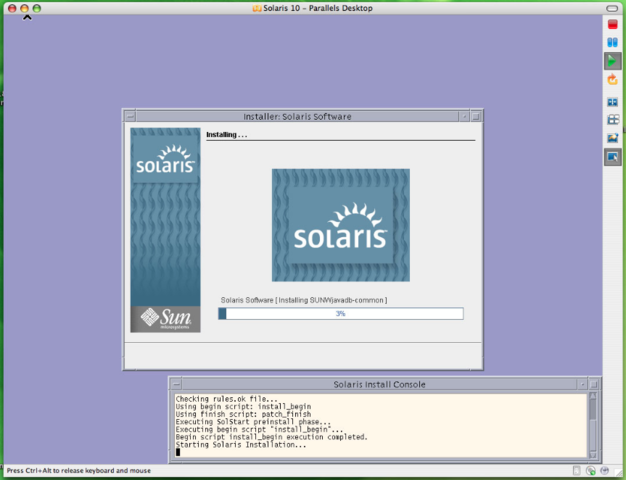Click "Begin script install_begin execution completed." line

(271, 437)
